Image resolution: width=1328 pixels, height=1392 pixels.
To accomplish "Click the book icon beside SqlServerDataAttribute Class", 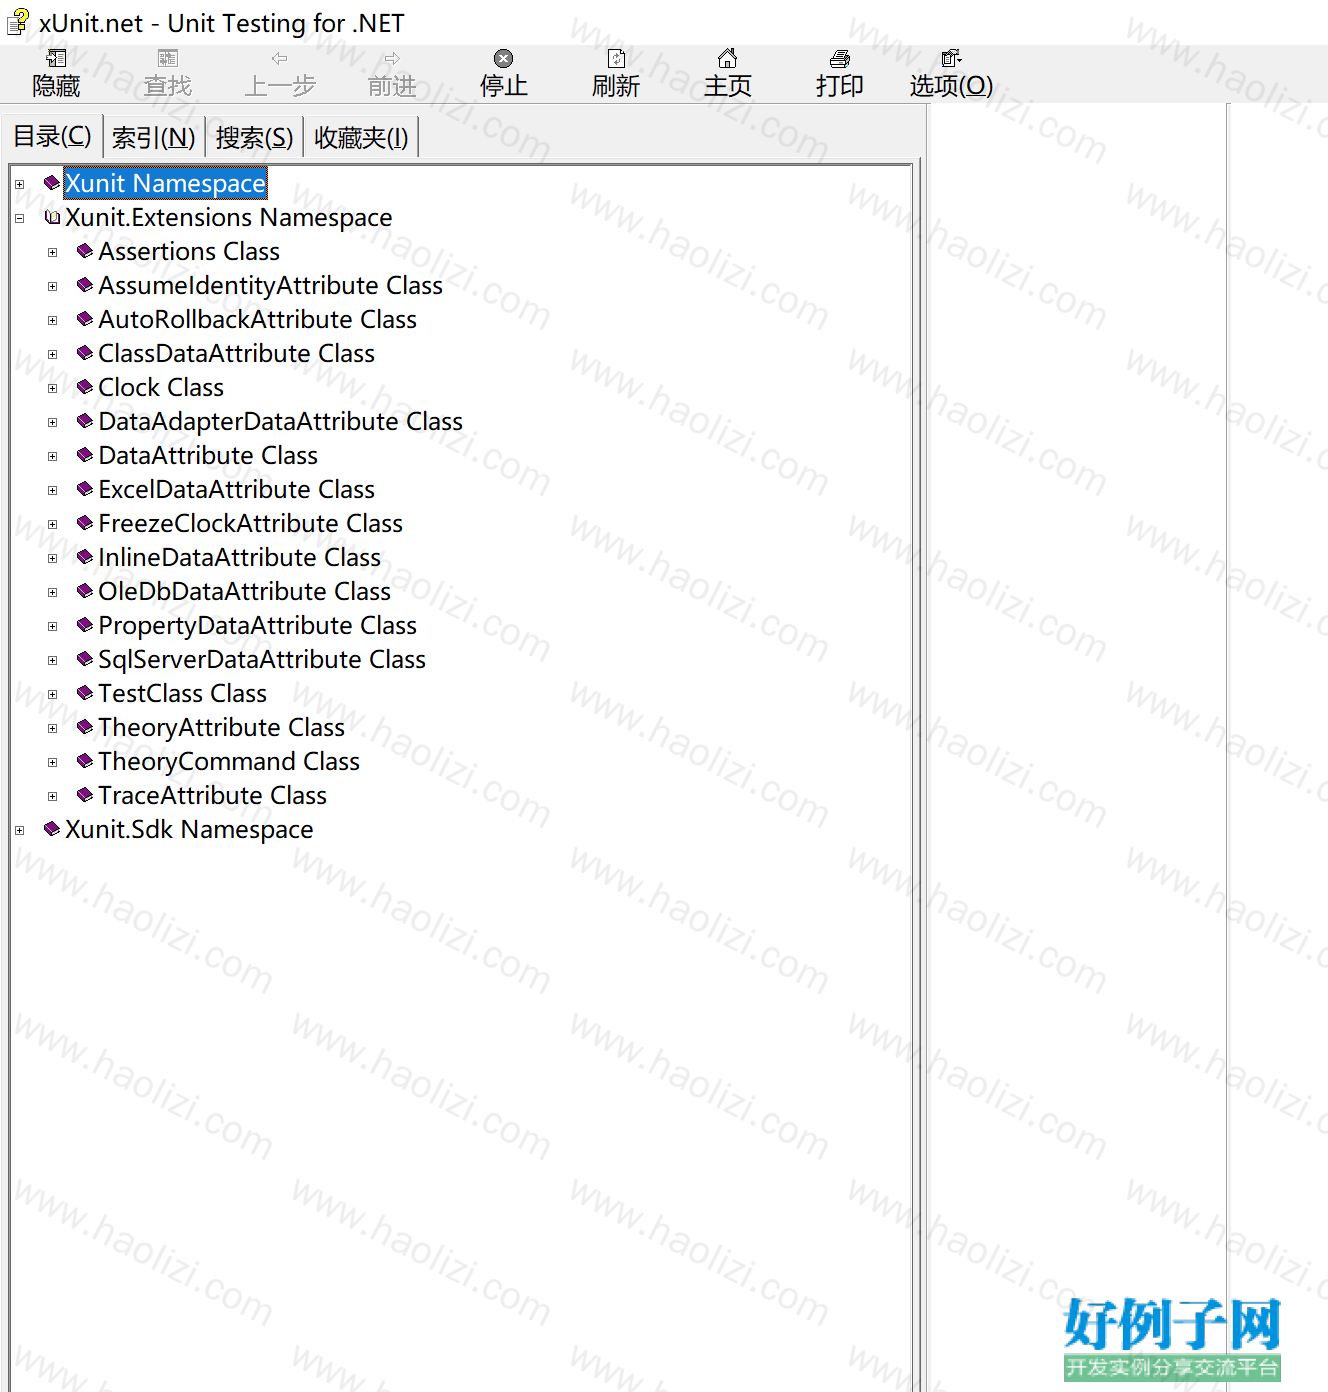I will tap(85, 659).
